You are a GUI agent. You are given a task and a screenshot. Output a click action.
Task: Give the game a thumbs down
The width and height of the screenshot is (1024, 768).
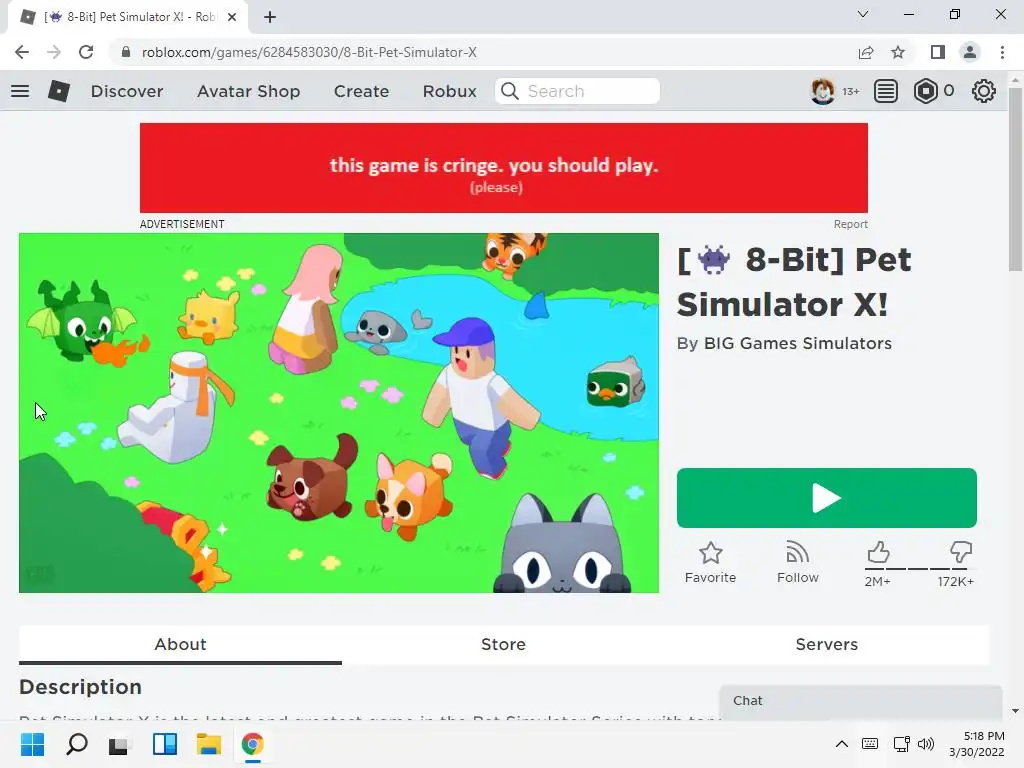pos(961,552)
